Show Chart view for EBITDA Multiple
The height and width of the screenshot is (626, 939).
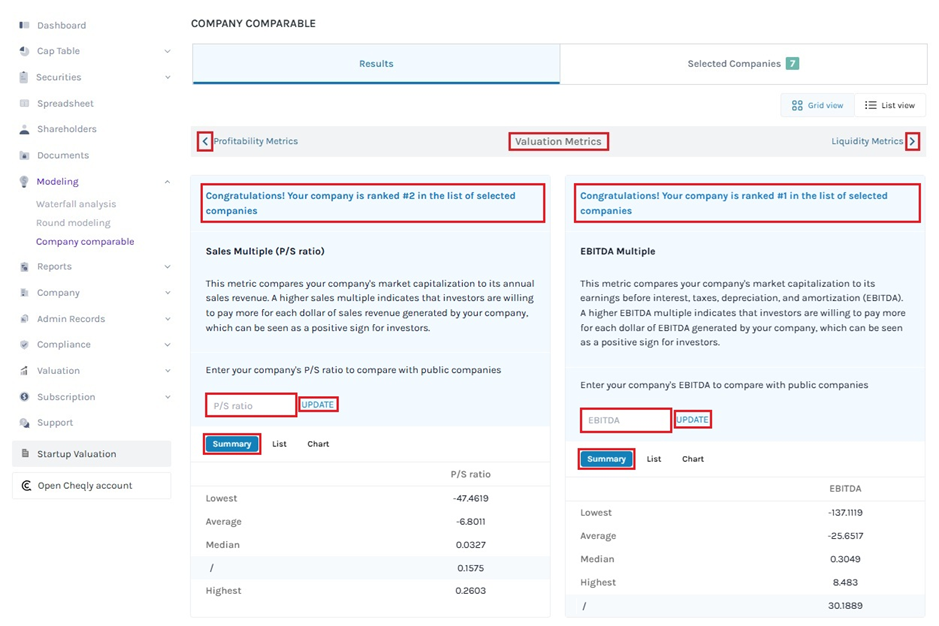point(693,459)
